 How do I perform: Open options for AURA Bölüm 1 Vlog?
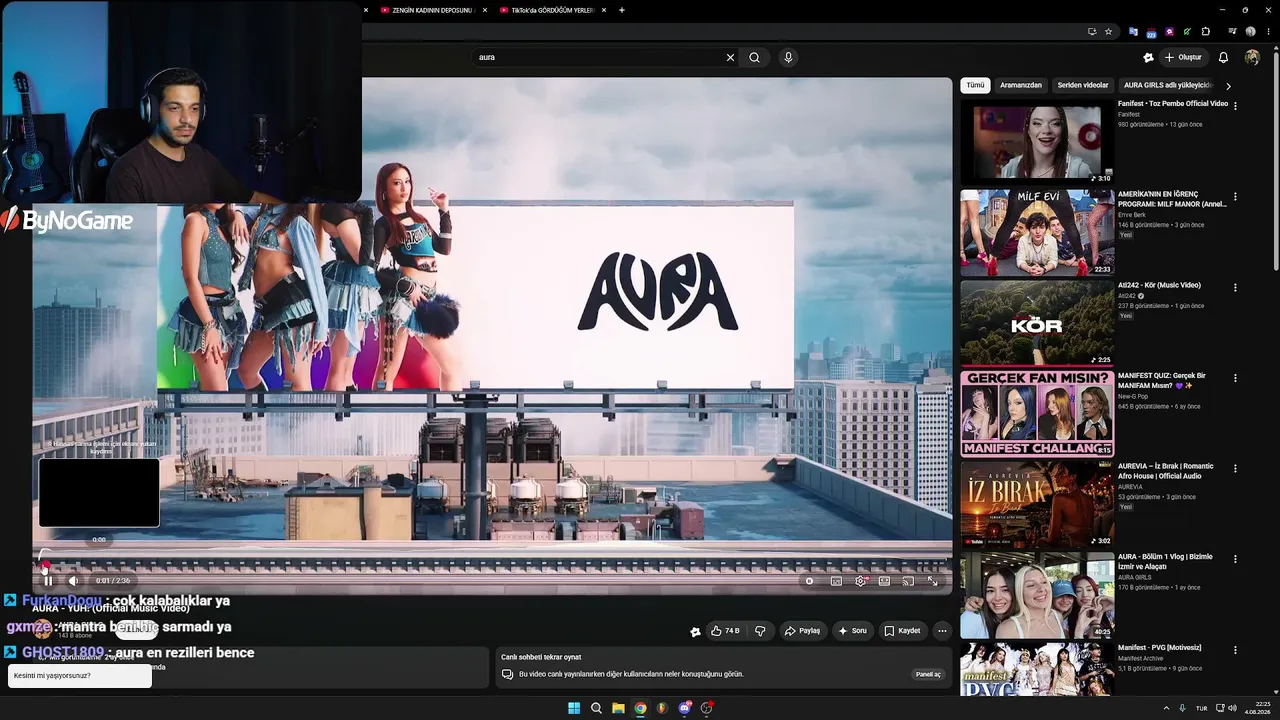coord(1235,559)
